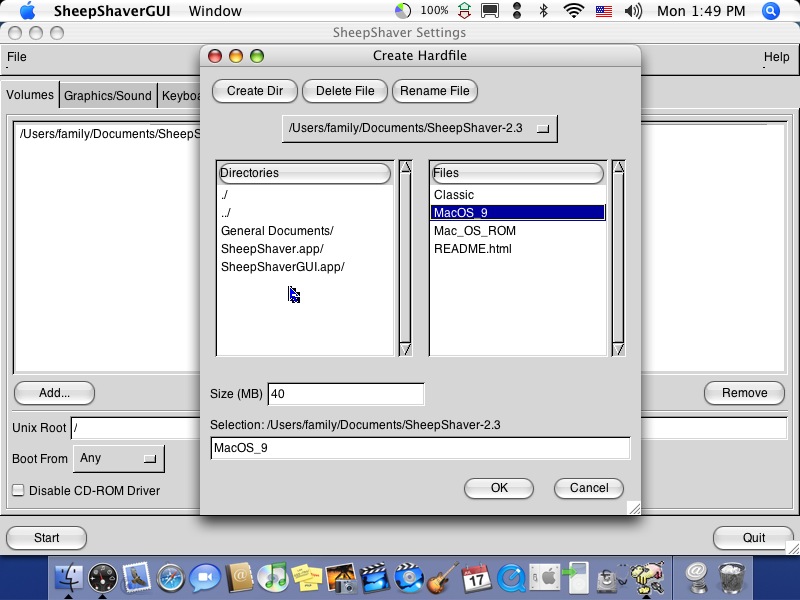Click Directories list scroll-down arrow
Screen dimensions: 800x600
pos(406,349)
